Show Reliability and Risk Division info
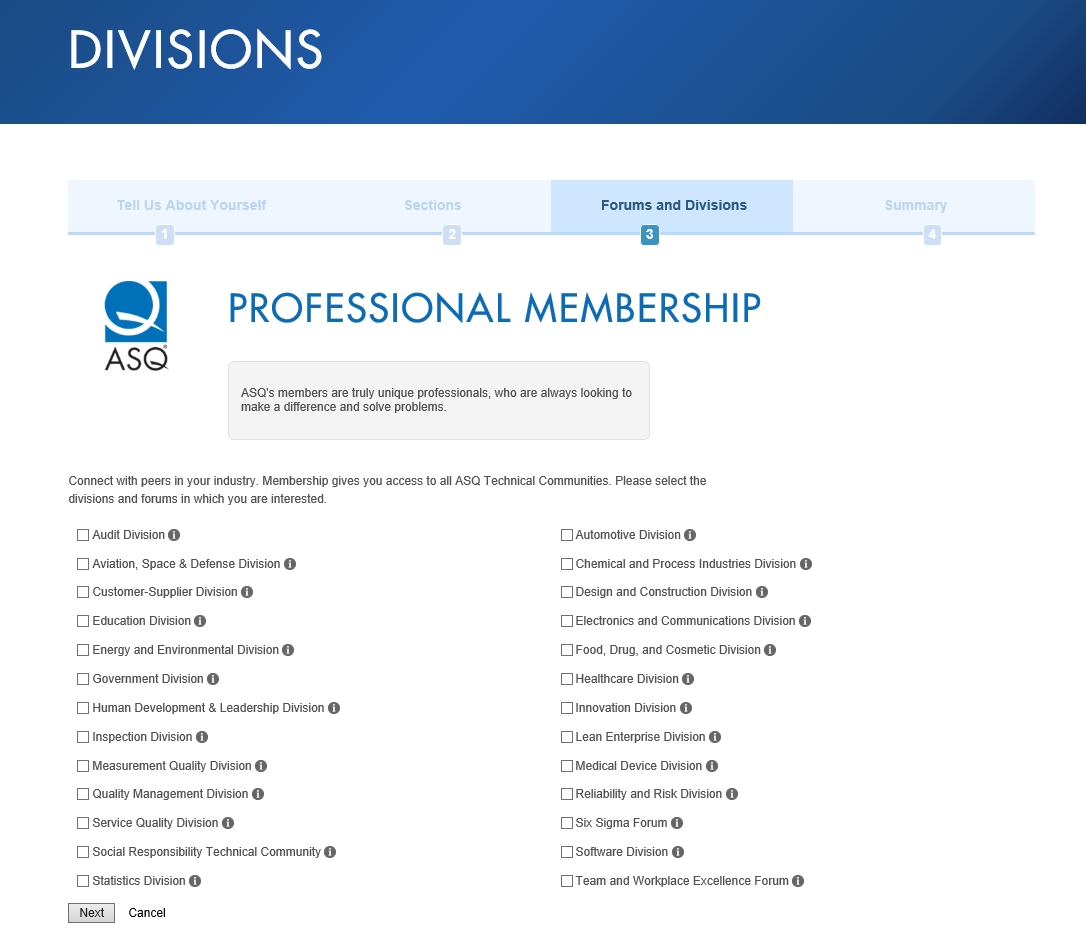 point(731,794)
